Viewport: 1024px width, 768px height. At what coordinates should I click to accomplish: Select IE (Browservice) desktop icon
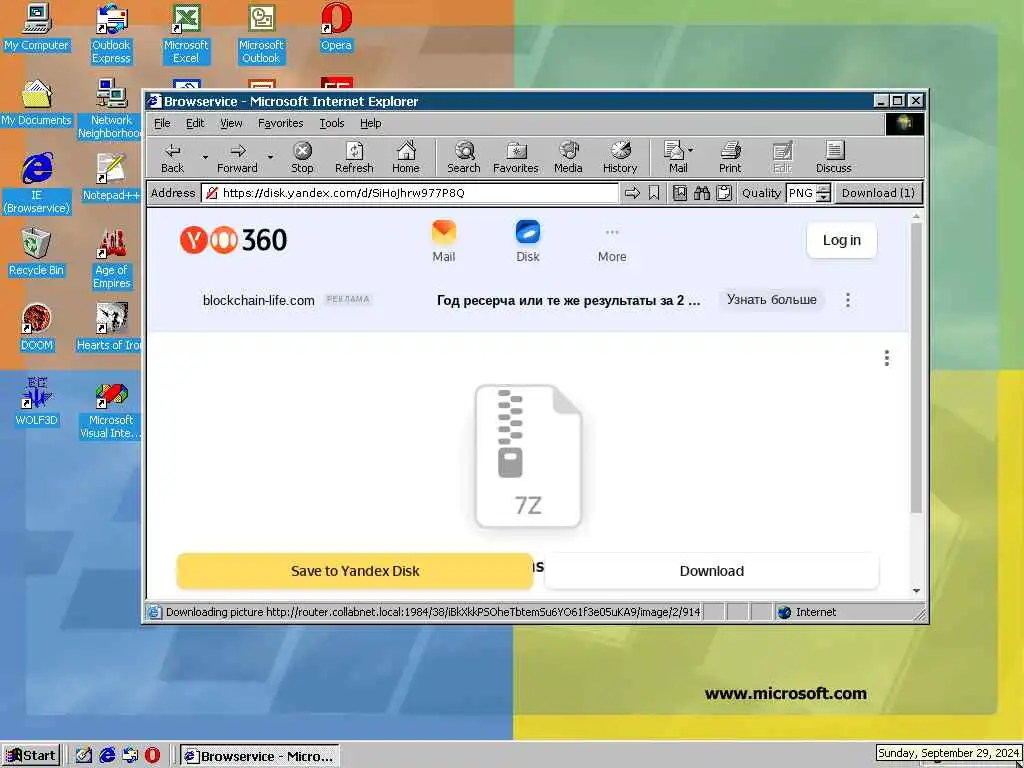click(x=36, y=184)
